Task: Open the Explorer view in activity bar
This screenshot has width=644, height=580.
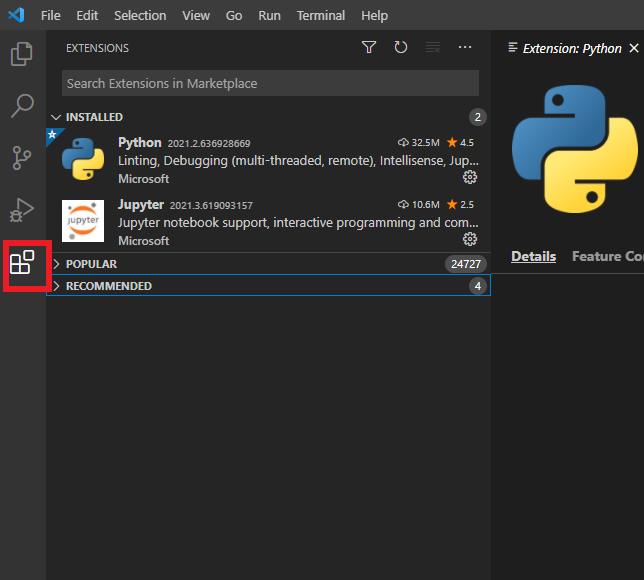Action: (x=22, y=54)
